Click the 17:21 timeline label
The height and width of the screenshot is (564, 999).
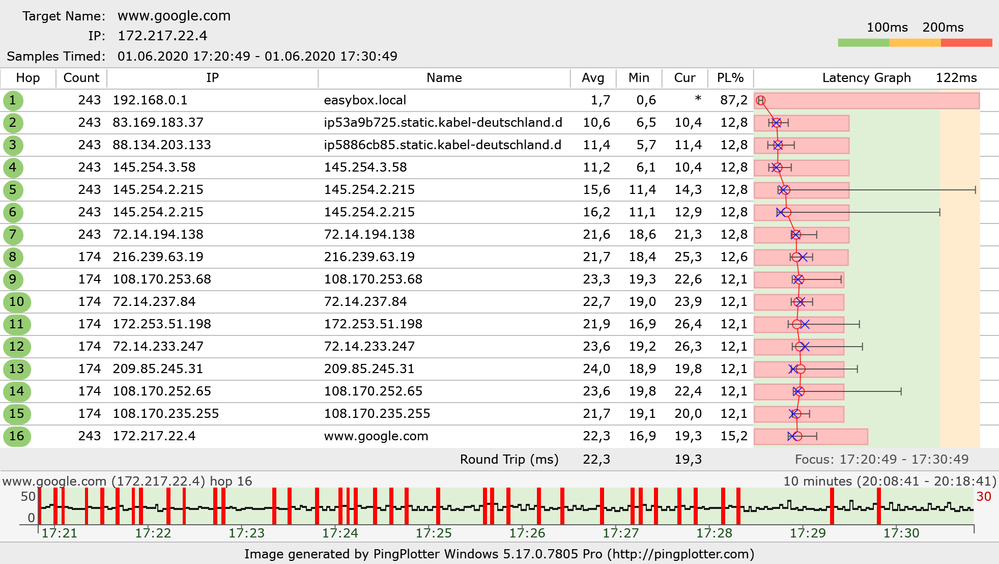pos(59,533)
